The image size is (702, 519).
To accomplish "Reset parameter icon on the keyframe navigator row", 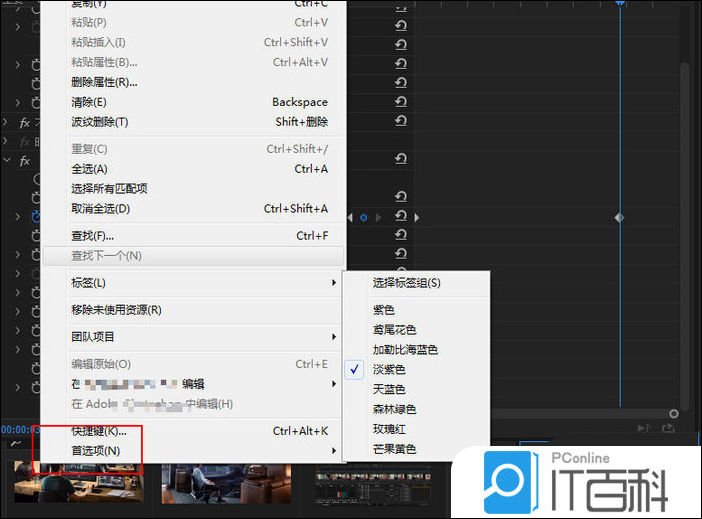I will pos(401,216).
